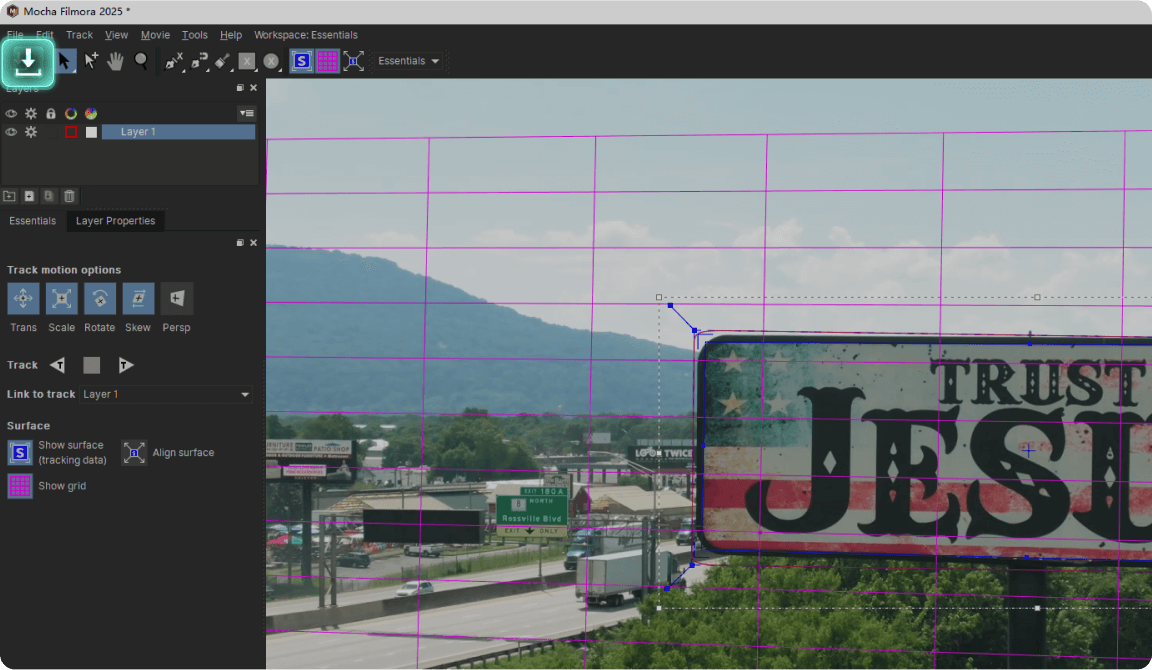Toggle Trans track motion option

23,298
